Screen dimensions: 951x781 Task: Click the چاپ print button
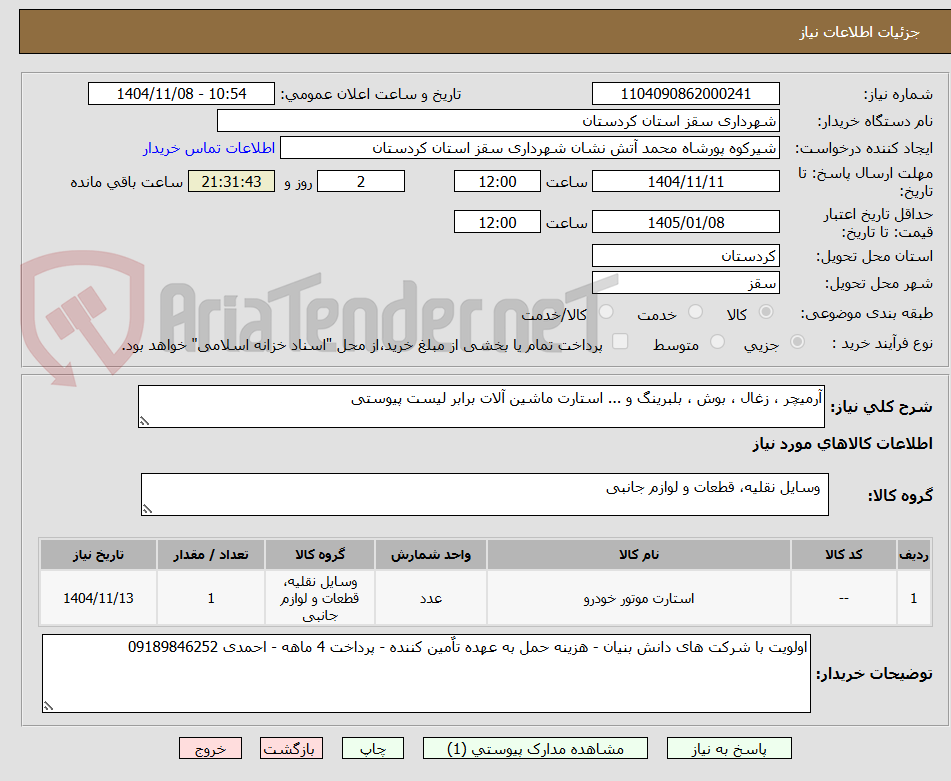point(372,748)
